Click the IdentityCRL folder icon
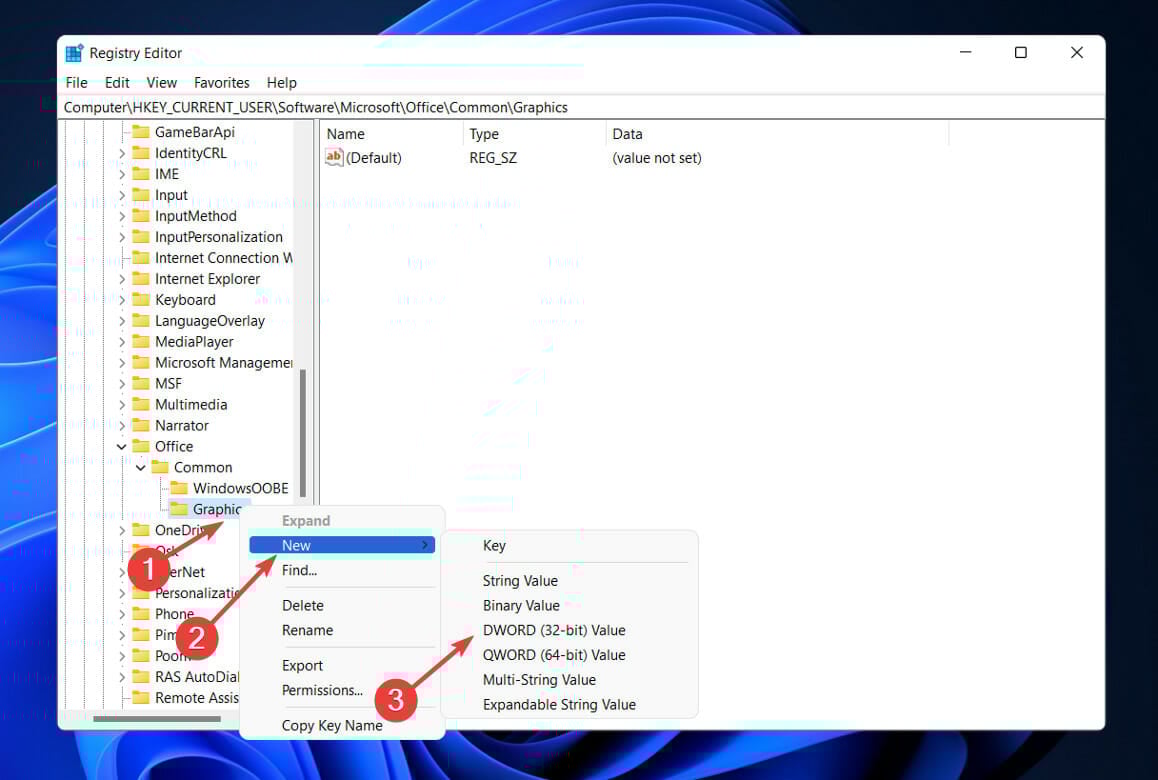Image resolution: width=1158 pixels, height=780 pixels. pyautogui.click(x=140, y=153)
